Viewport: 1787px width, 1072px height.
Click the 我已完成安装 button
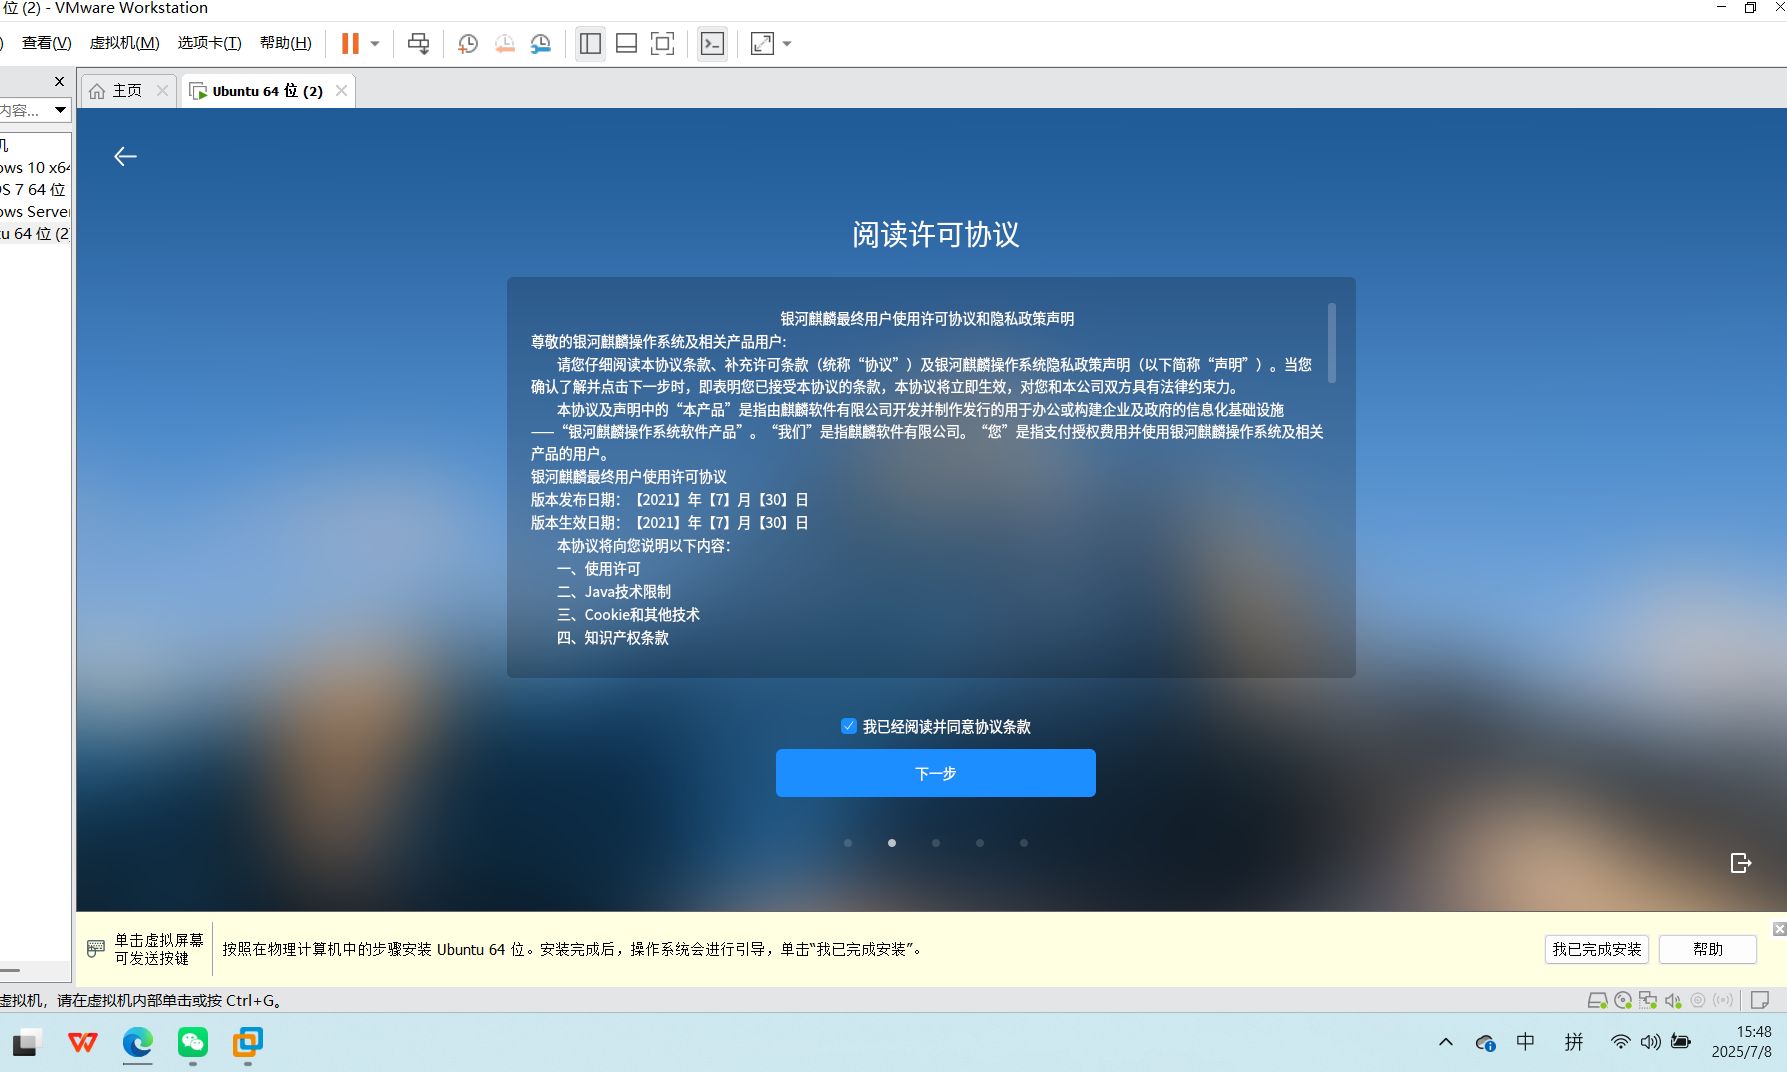click(1597, 949)
